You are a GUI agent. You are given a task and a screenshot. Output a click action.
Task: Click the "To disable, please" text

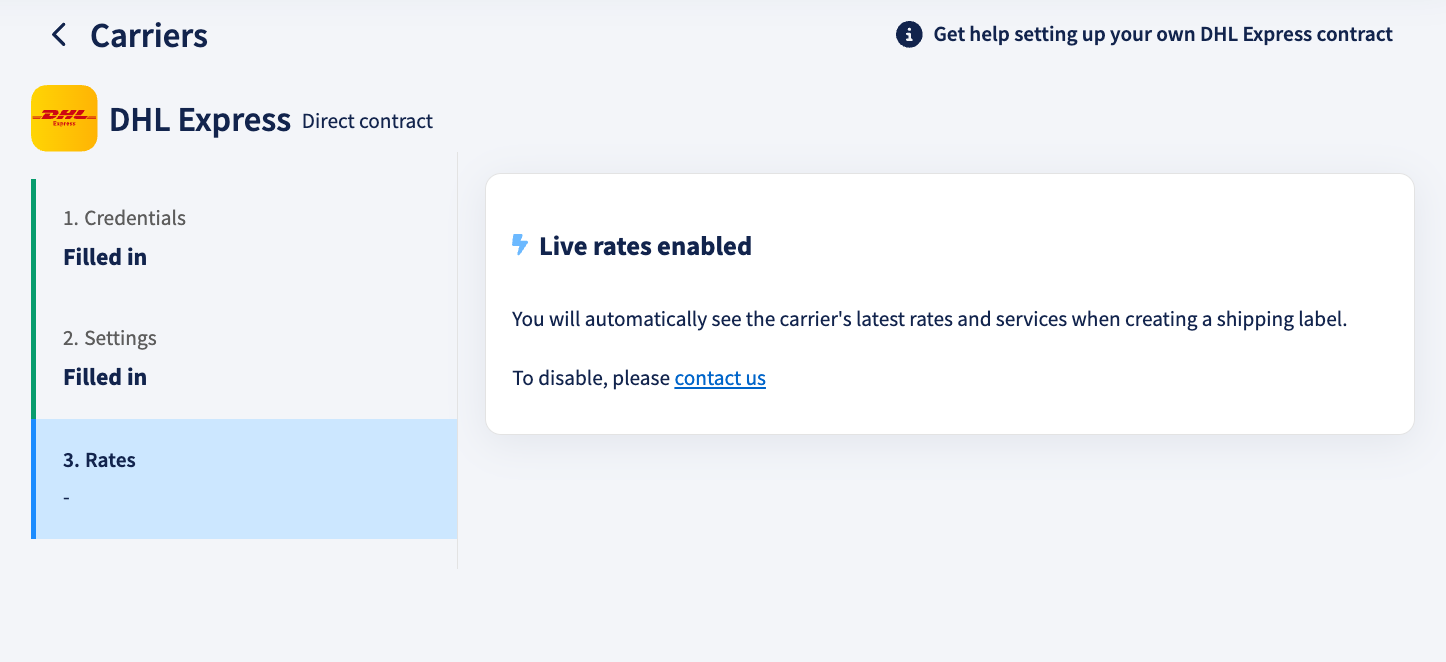(x=591, y=378)
